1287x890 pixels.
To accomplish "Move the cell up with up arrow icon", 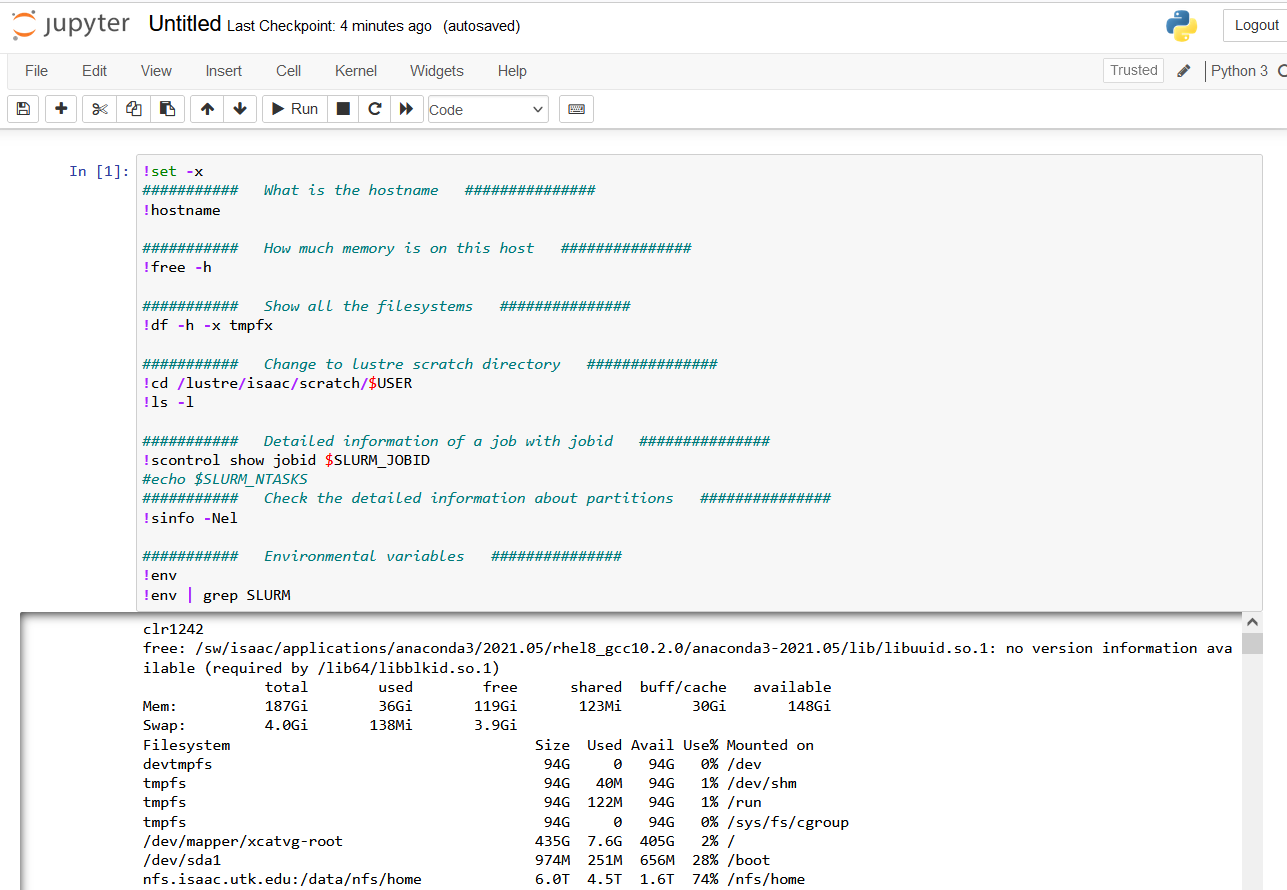I will 206,108.
